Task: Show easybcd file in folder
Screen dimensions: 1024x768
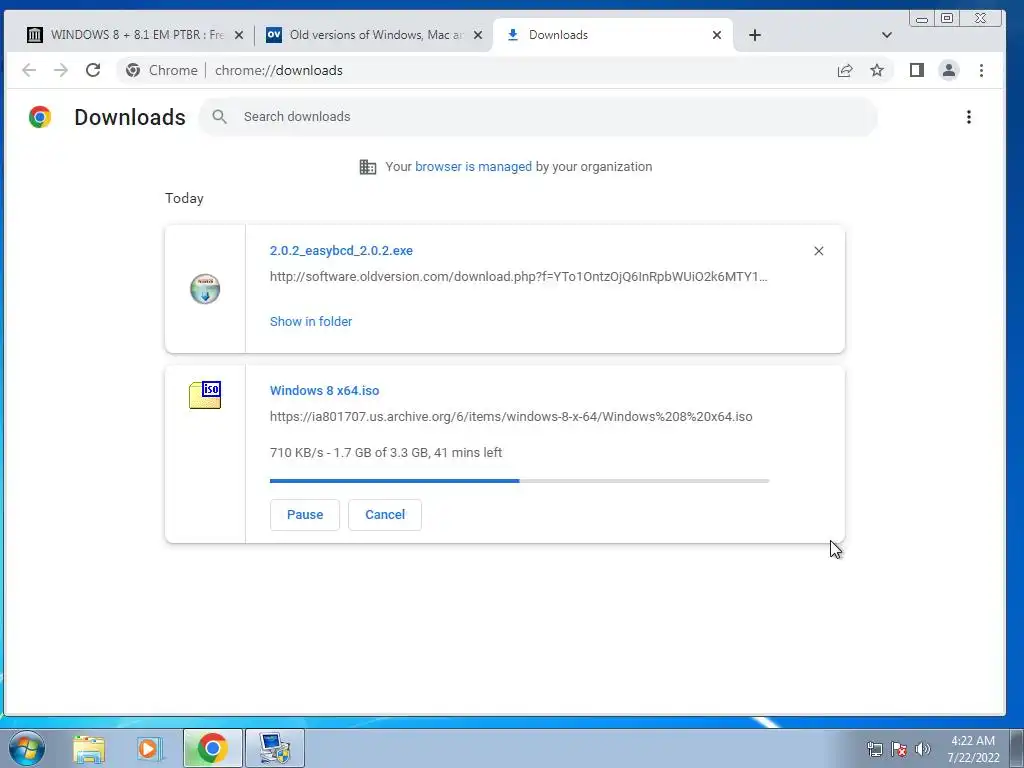Action: (x=311, y=321)
